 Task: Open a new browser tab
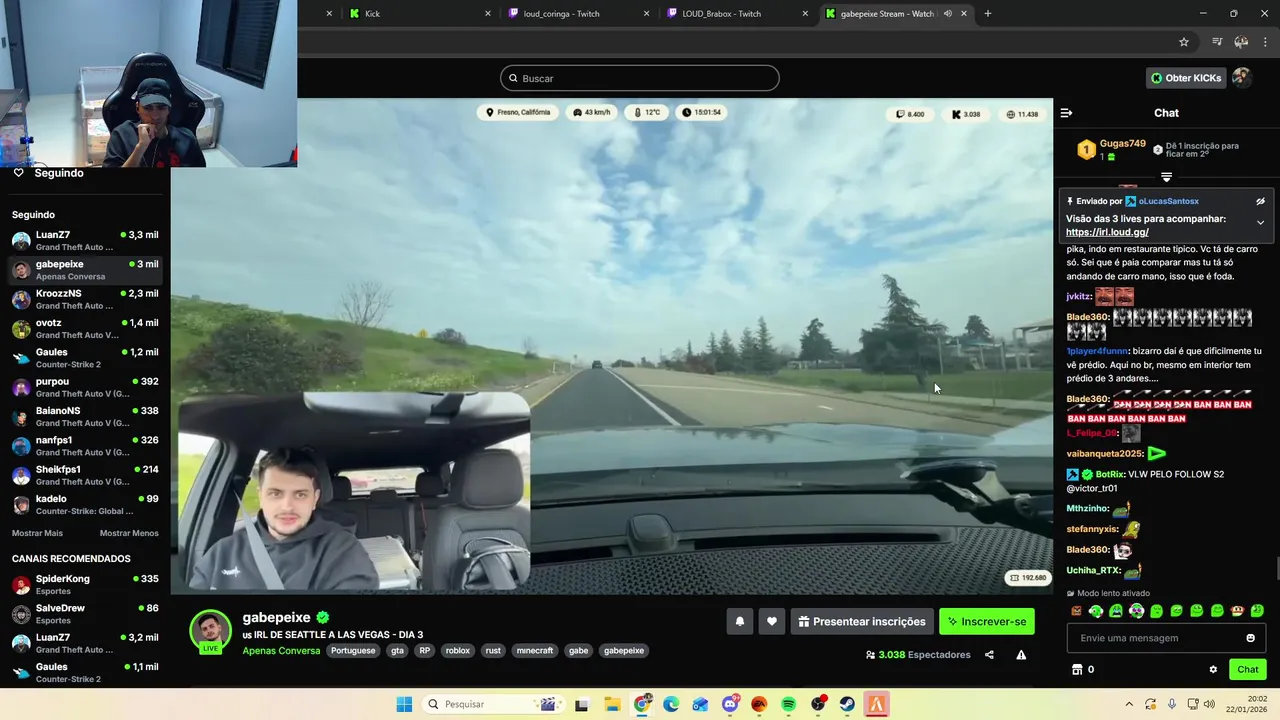pos(988,14)
